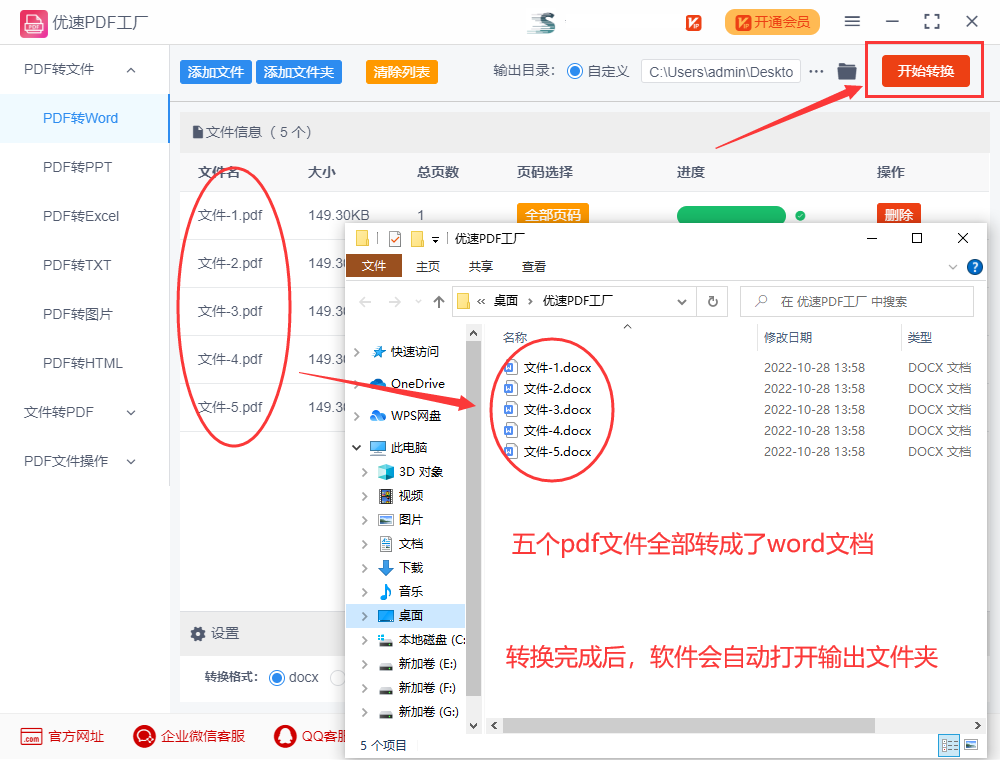The width and height of the screenshot is (1000, 760).
Task: Click the 清除列表 button
Action: [x=402, y=72]
